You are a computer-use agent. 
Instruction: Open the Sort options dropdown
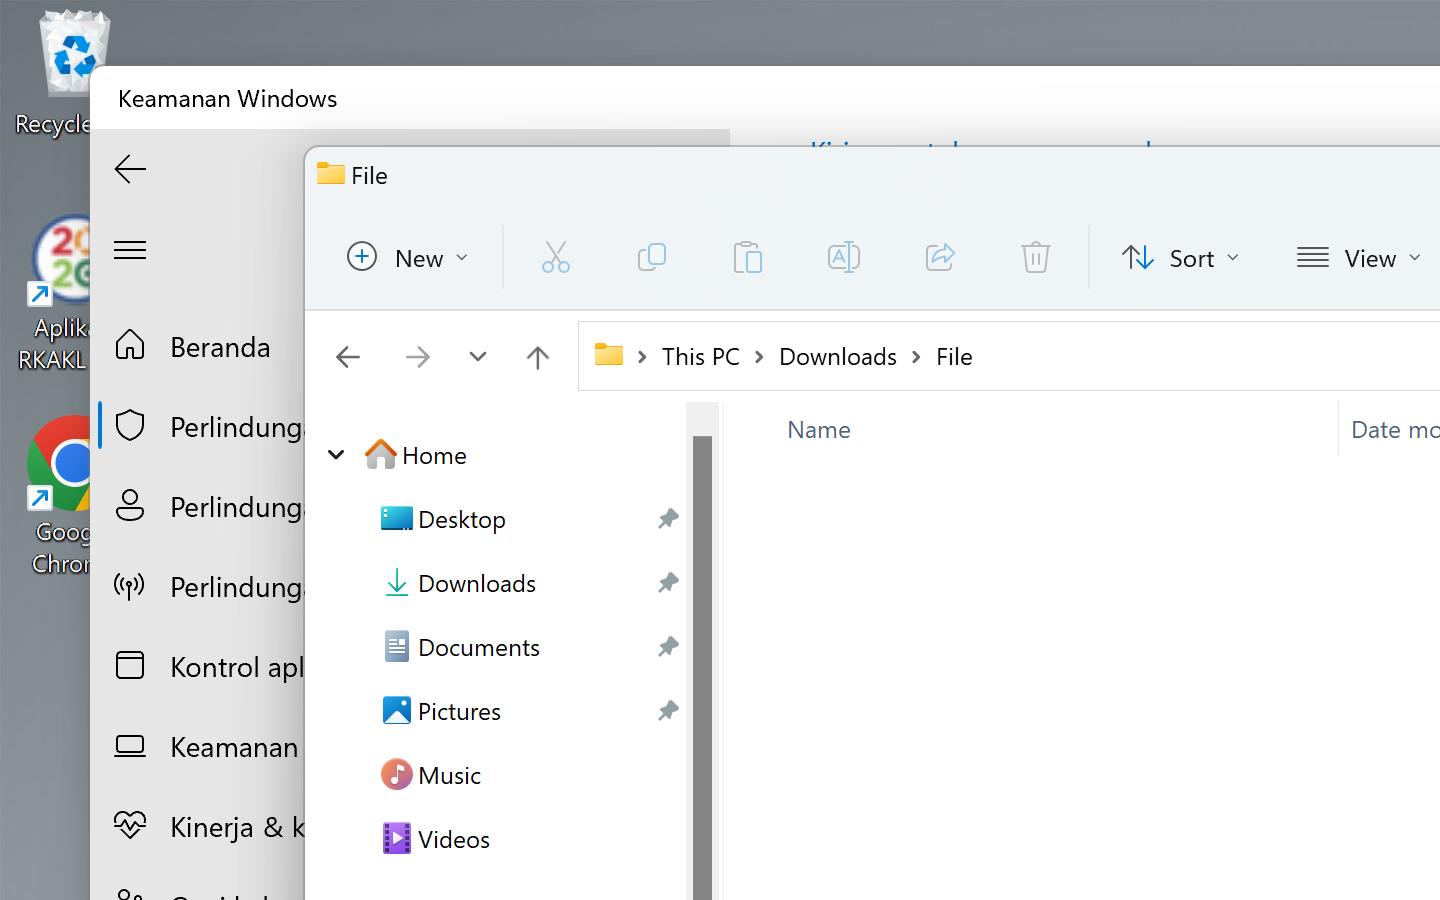click(x=1180, y=258)
